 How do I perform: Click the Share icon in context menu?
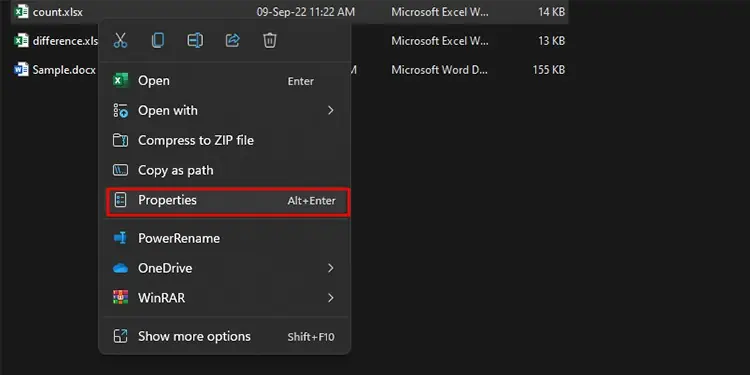pos(232,40)
